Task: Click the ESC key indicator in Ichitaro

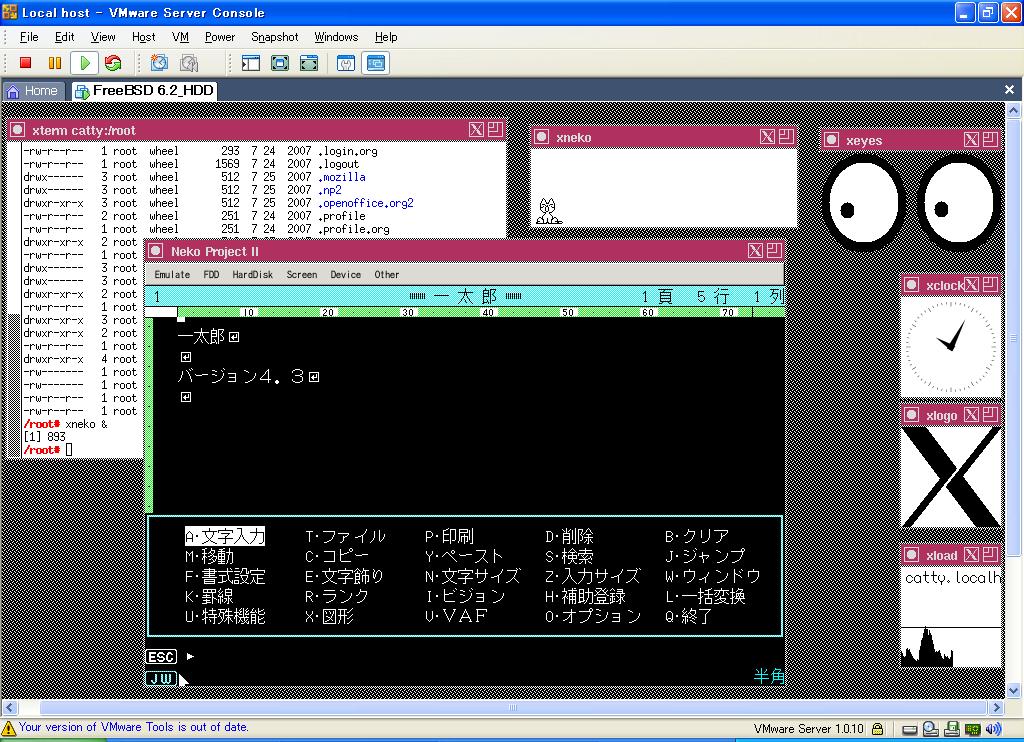Action: [x=161, y=656]
